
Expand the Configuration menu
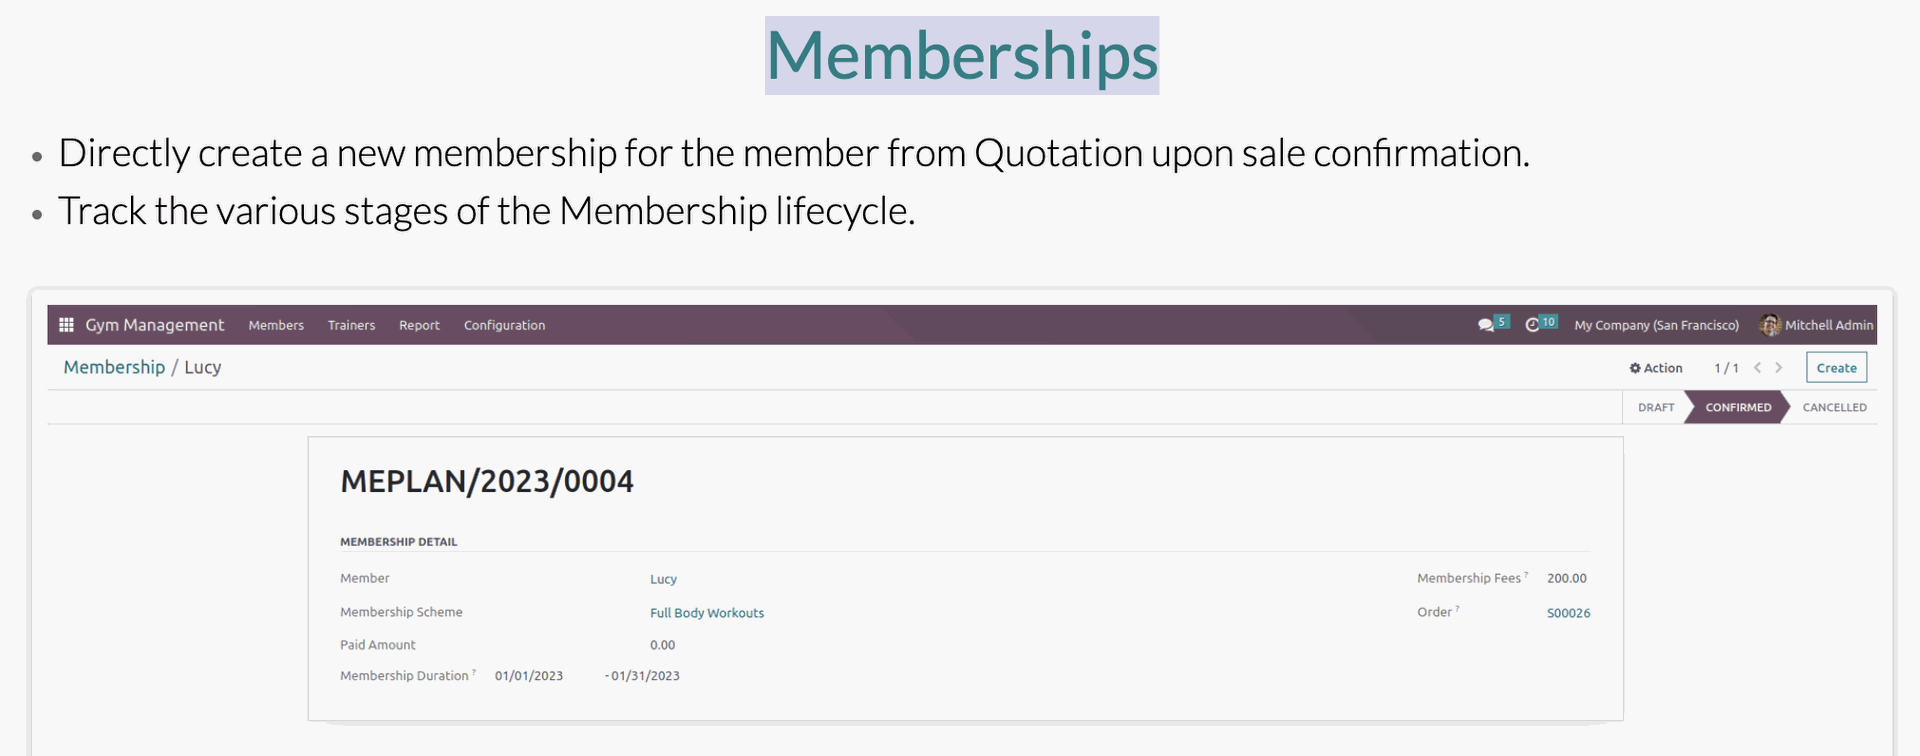(504, 325)
